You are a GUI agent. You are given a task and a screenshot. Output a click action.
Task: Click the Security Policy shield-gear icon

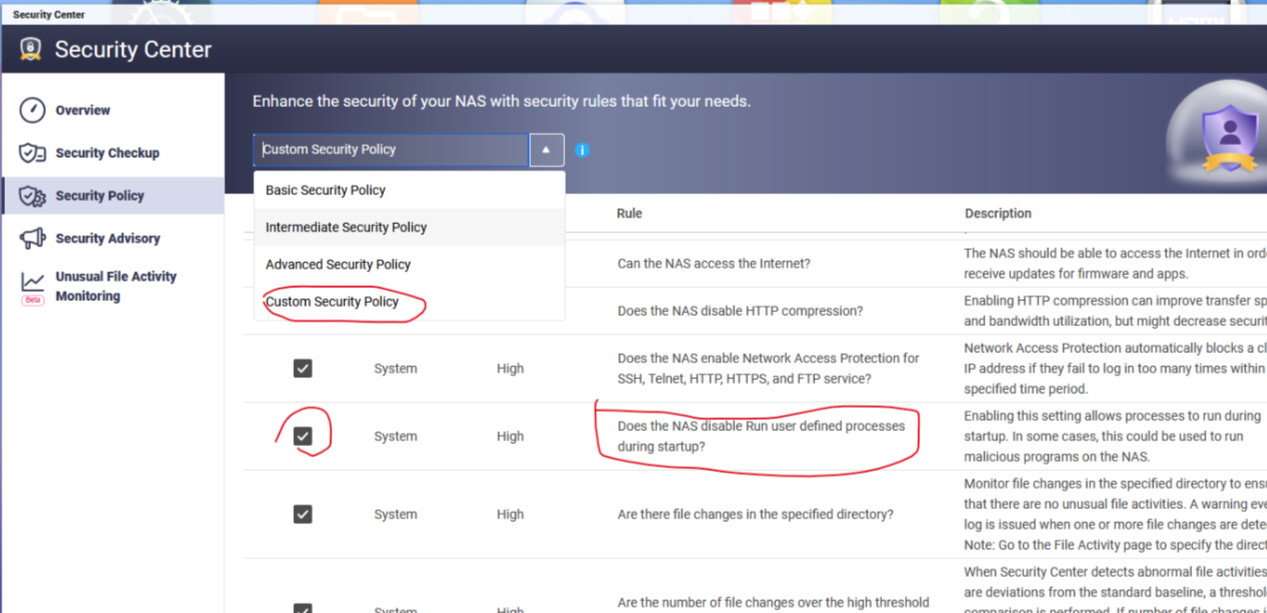pos(32,196)
